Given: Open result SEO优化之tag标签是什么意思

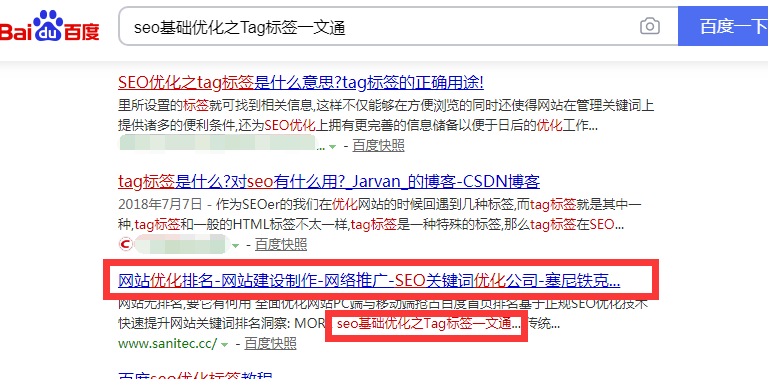Looking at the screenshot, I should pos(301,82).
